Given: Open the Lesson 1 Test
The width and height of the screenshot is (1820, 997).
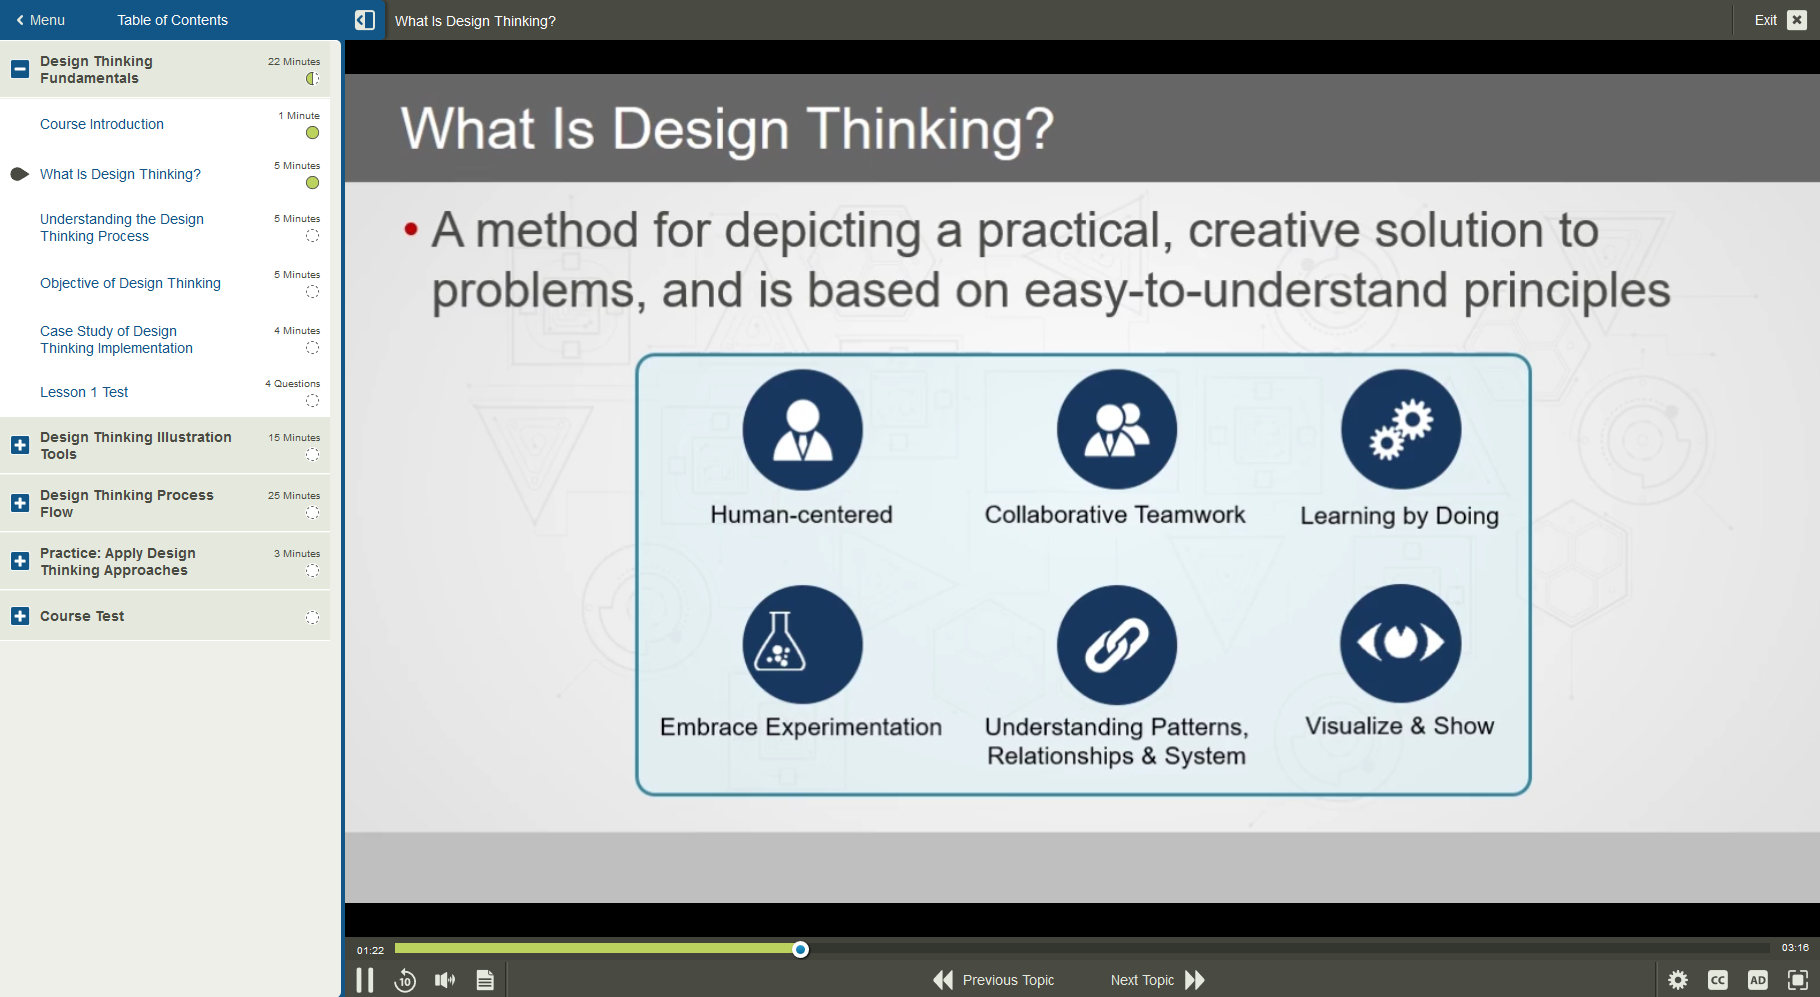Looking at the screenshot, I should coord(84,392).
